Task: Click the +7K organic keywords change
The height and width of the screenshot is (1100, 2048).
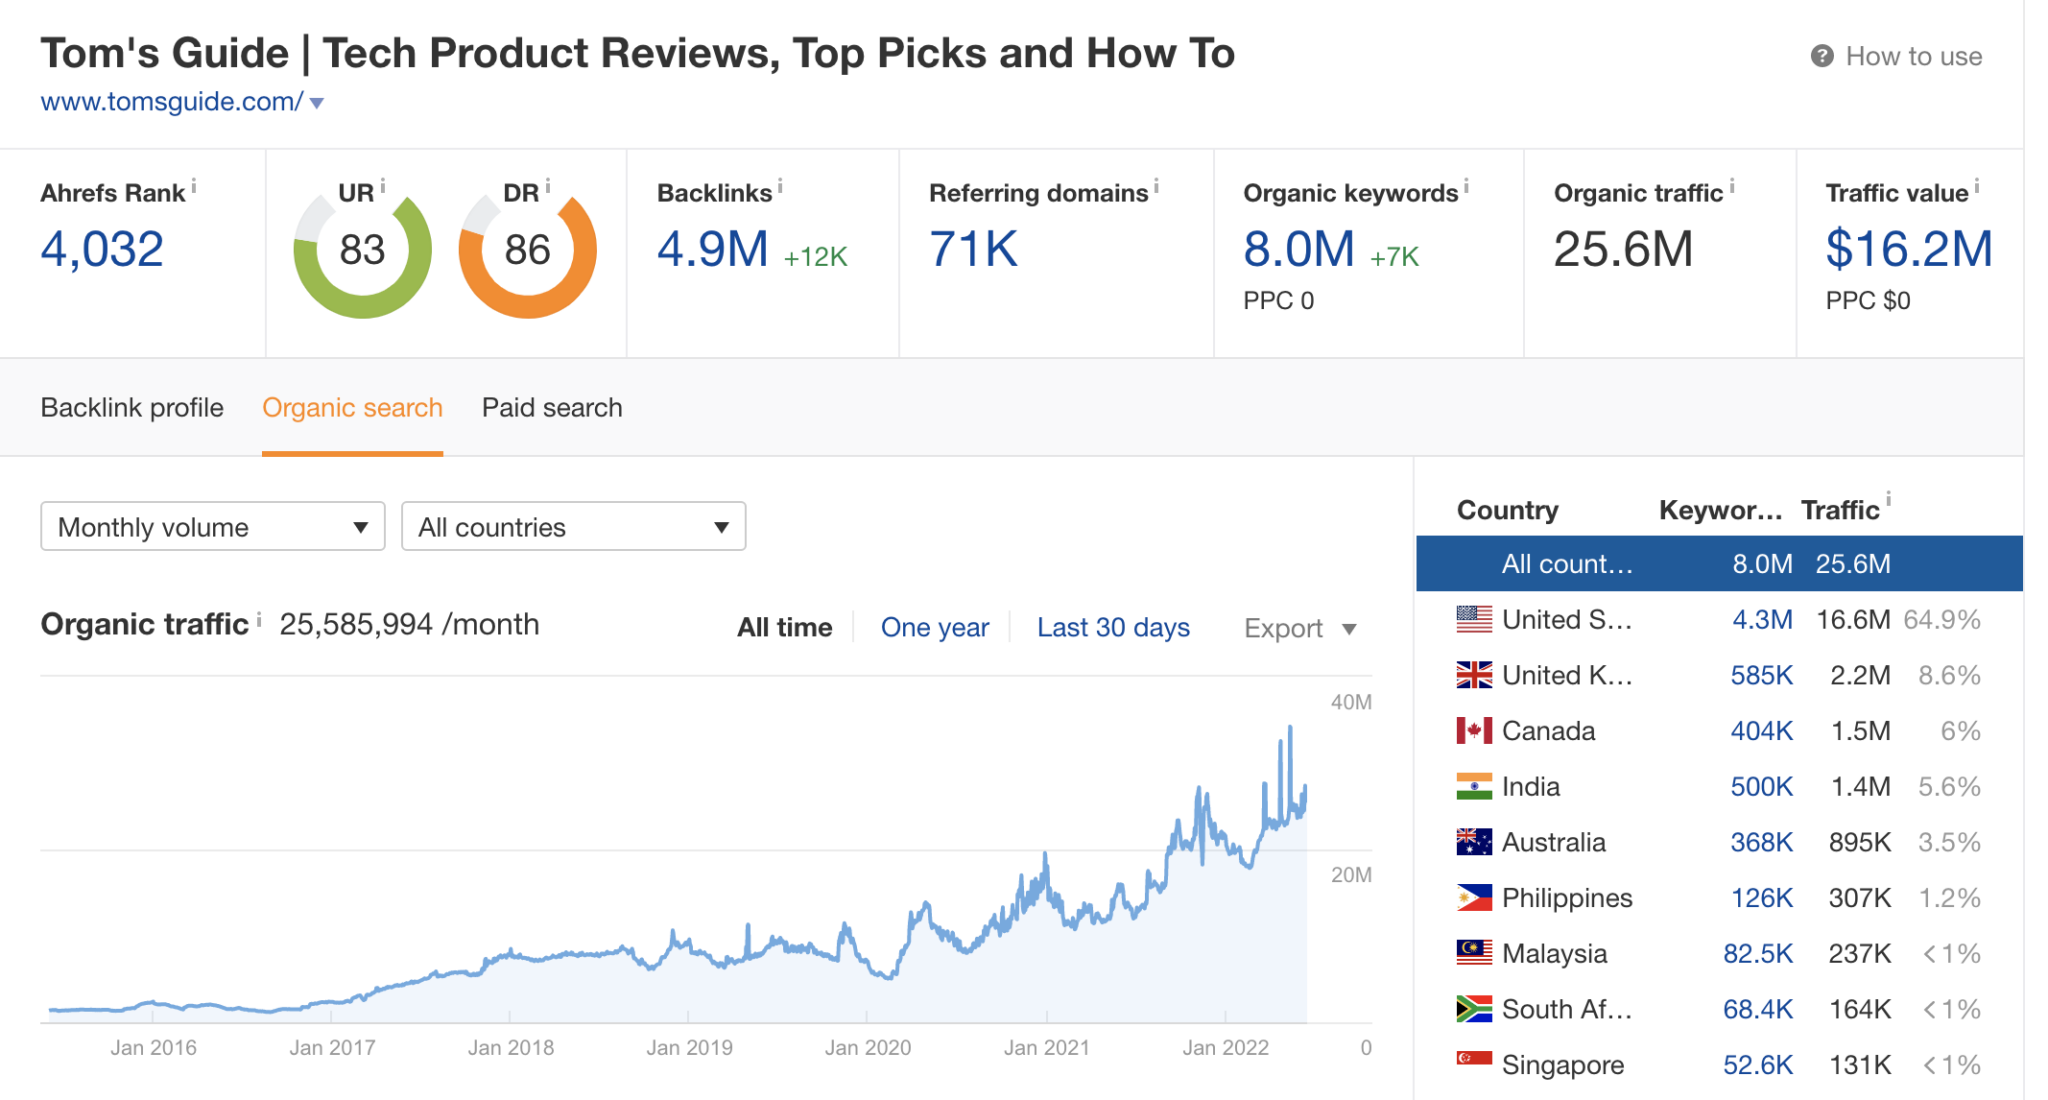Action: (x=1394, y=257)
